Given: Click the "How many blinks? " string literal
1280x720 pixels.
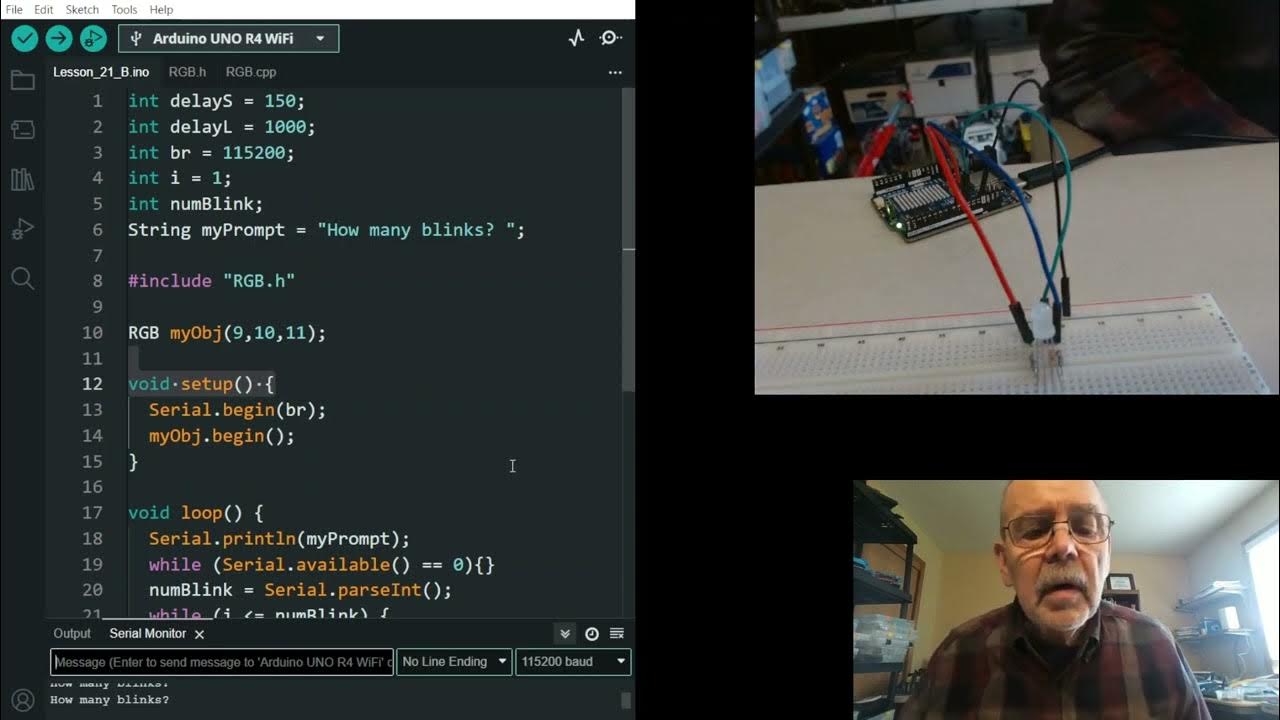Looking at the screenshot, I should 416,230.
